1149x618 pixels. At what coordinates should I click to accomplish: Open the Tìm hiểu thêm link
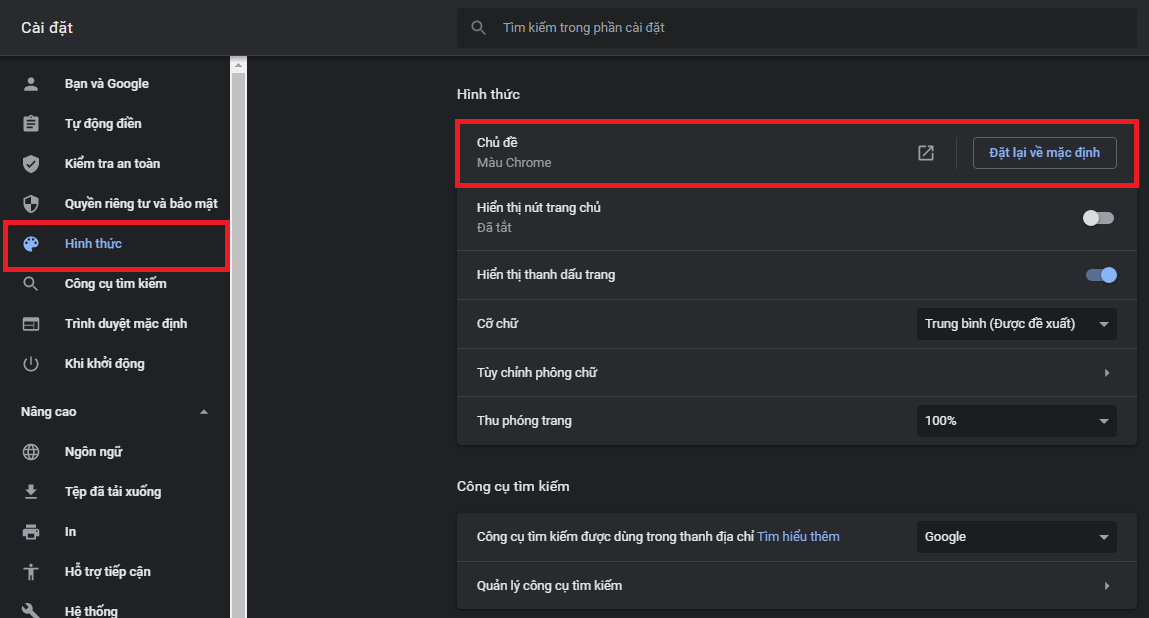pyautogui.click(x=798, y=536)
